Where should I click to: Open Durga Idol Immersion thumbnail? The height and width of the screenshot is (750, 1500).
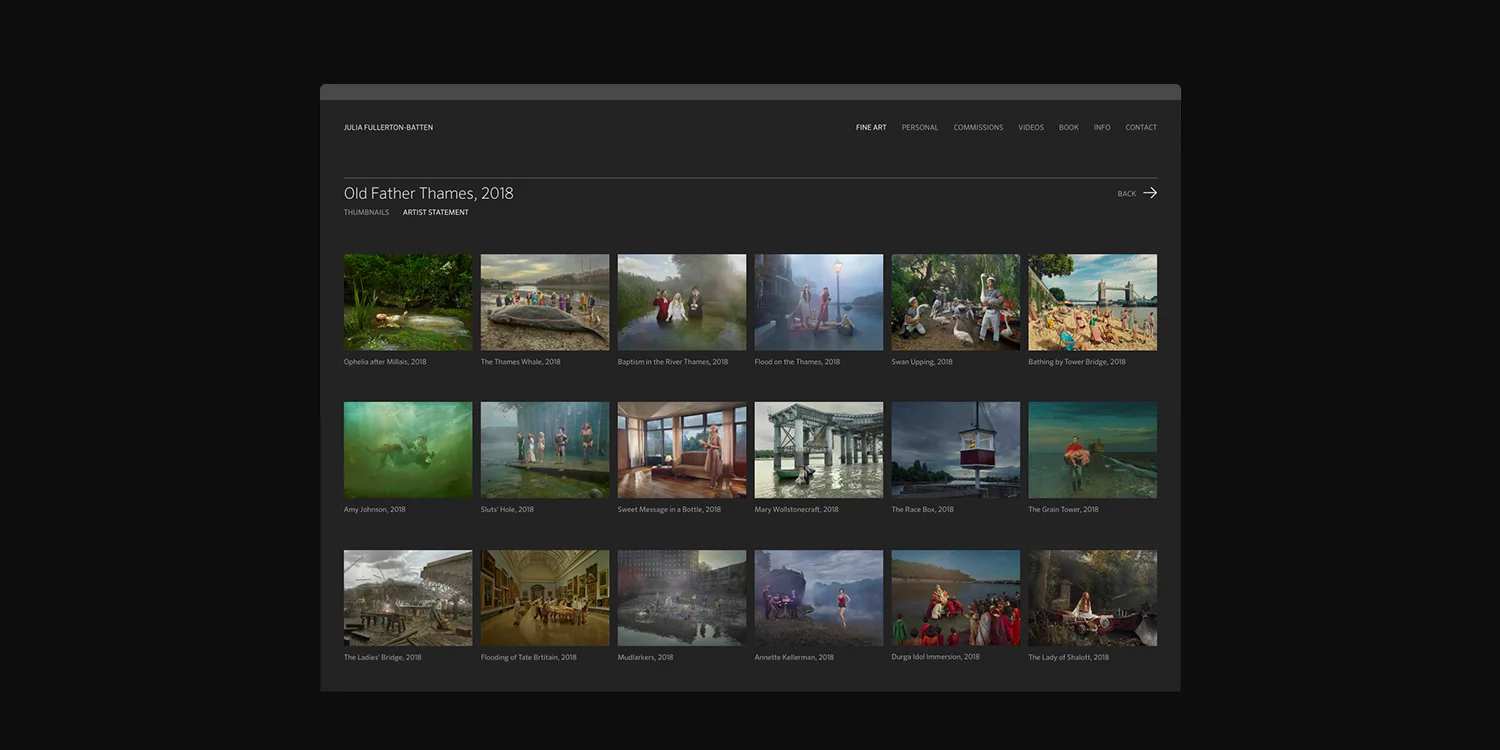956,598
